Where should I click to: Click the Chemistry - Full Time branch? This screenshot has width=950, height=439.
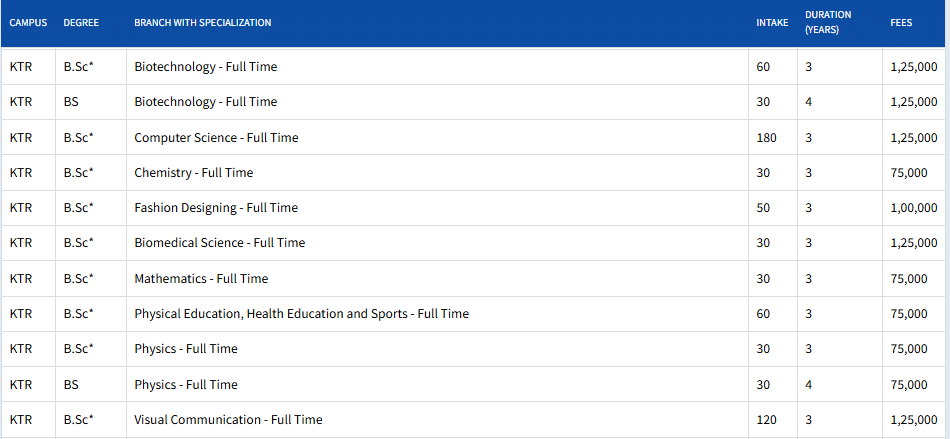[194, 173]
